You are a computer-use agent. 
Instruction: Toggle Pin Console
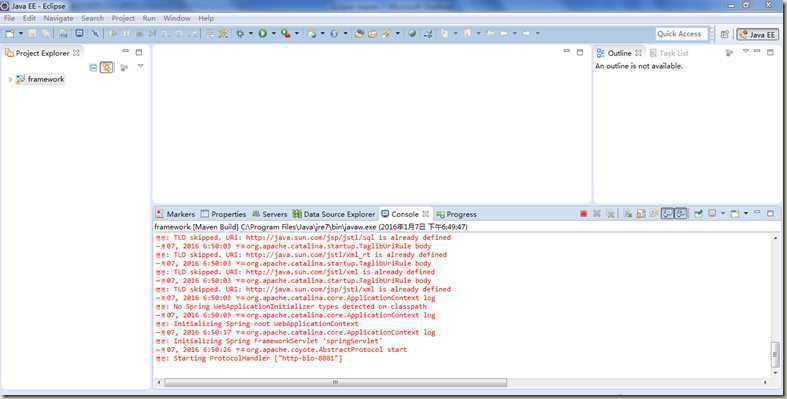pyautogui.click(x=698, y=213)
